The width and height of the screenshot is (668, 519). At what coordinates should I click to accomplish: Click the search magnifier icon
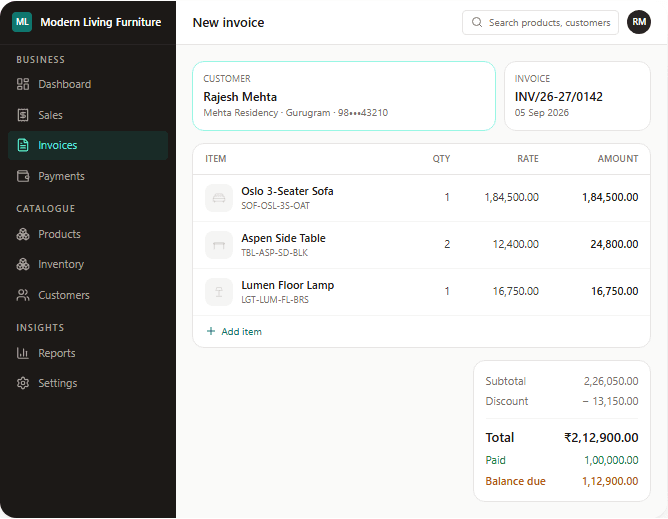tap(477, 22)
